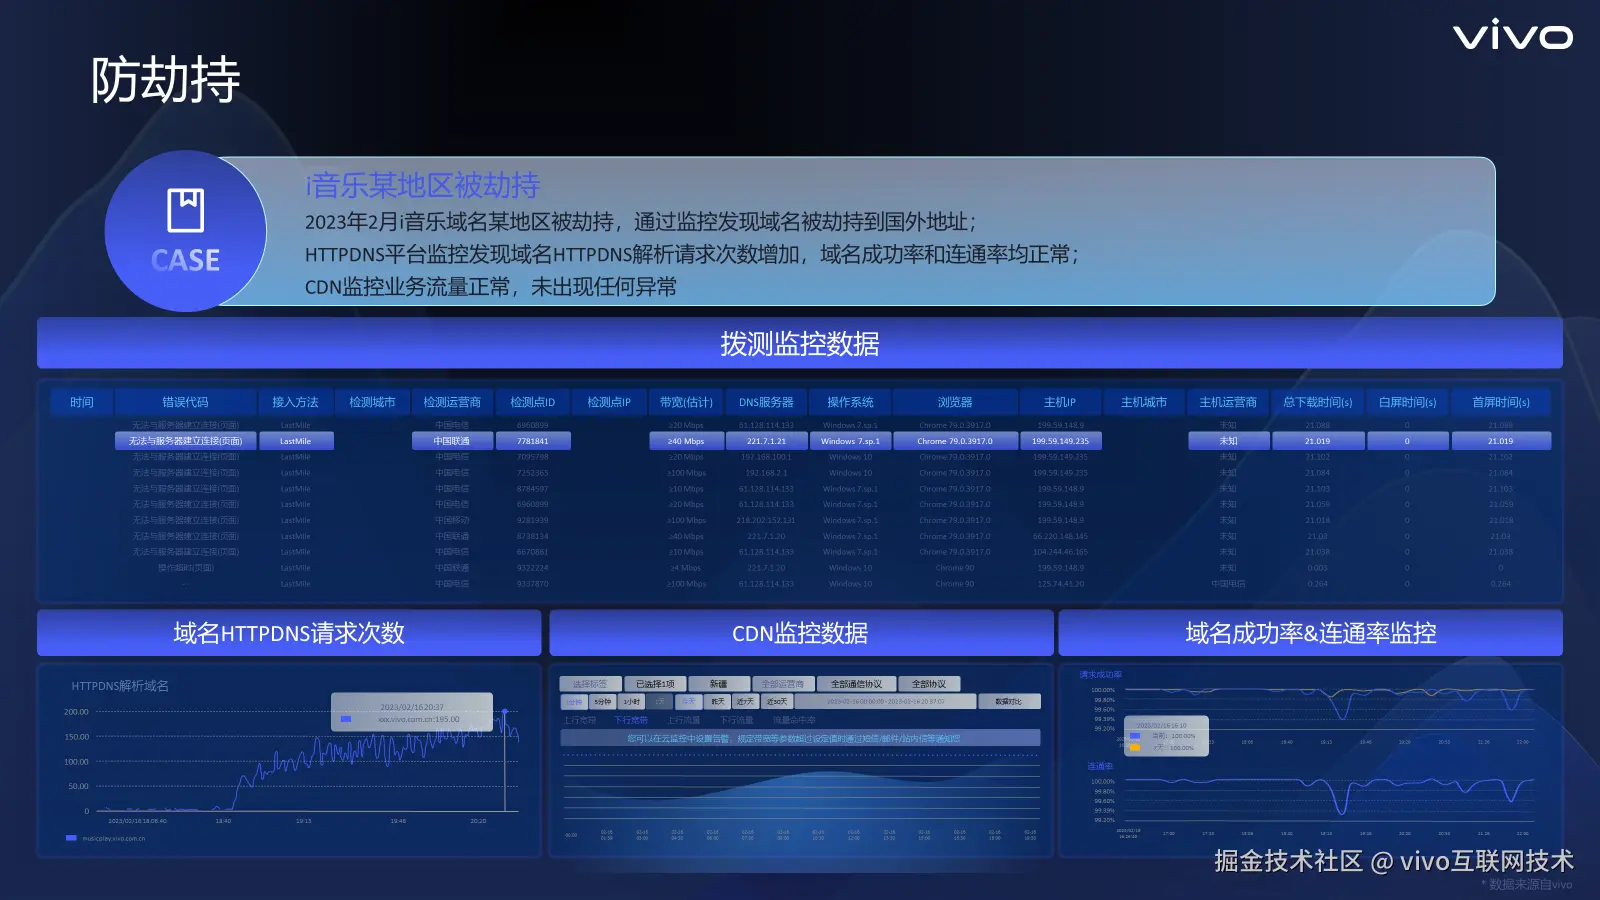1600x900 pixels.
Task: Click the CDN监控数据 banner
Action: click(800, 633)
